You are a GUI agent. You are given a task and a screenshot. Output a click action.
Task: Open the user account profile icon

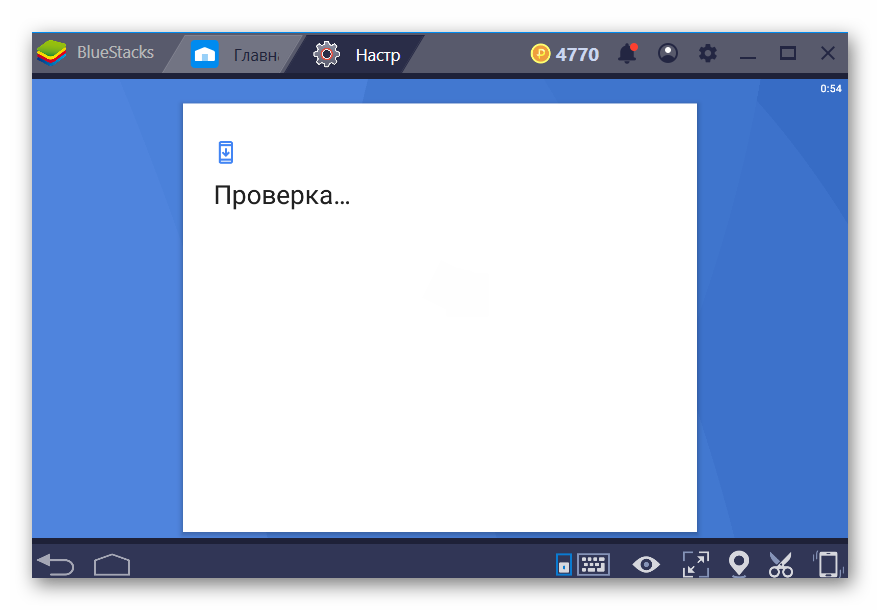668,54
